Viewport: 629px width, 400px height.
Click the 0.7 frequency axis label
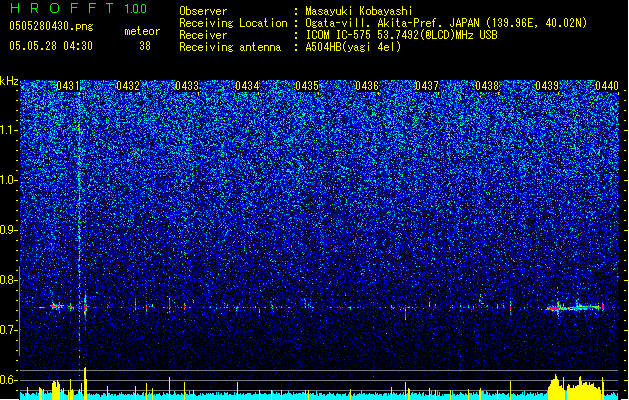pos(8,330)
